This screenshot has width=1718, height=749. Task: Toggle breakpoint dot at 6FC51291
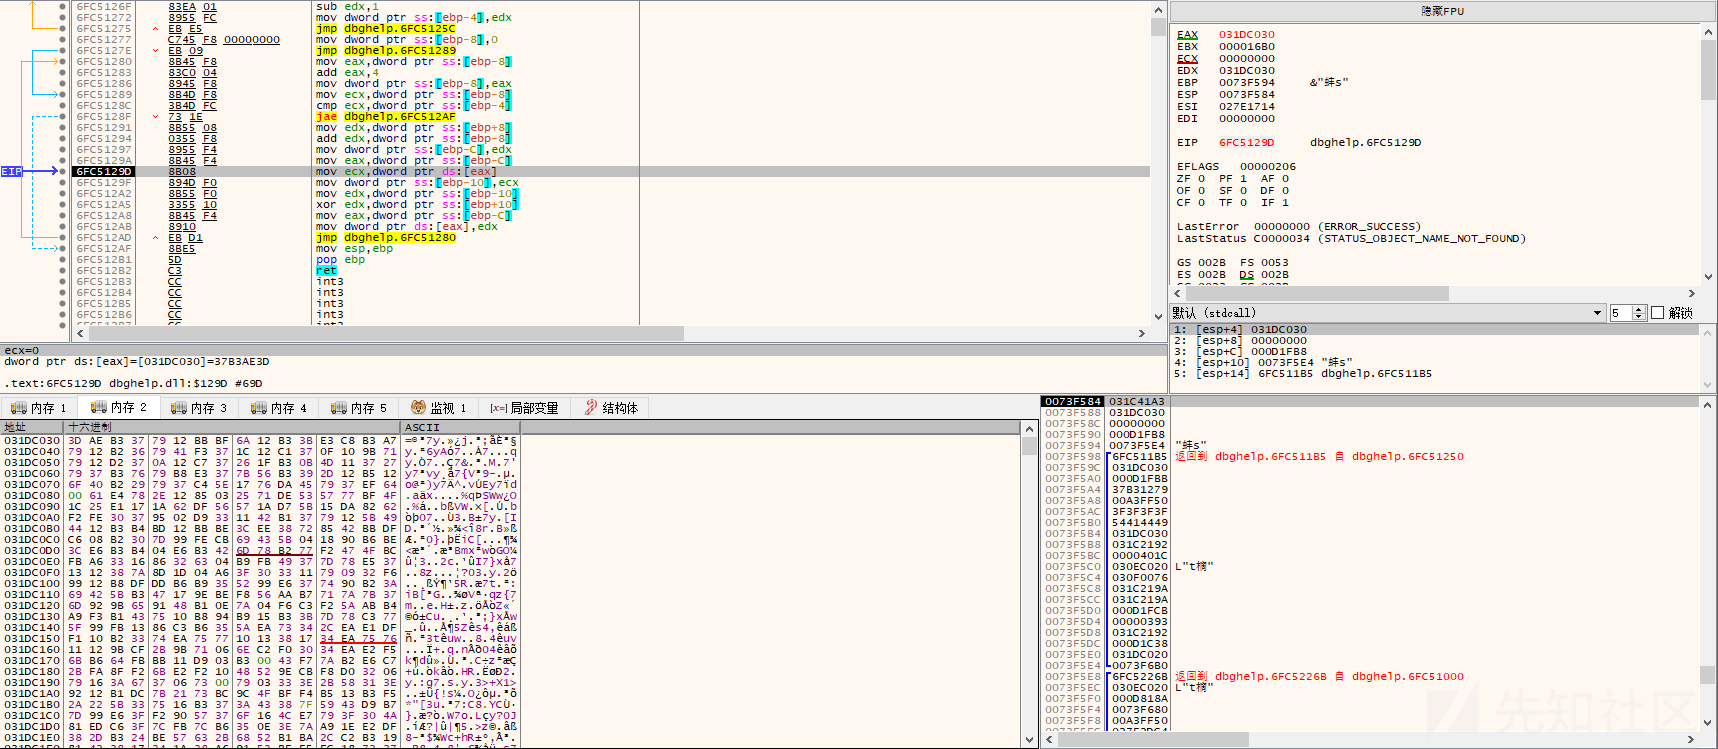[x=63, y=128]
